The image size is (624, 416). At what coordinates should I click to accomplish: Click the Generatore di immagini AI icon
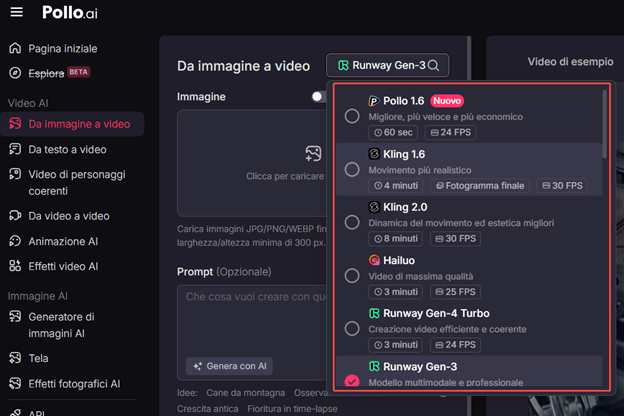15,317
